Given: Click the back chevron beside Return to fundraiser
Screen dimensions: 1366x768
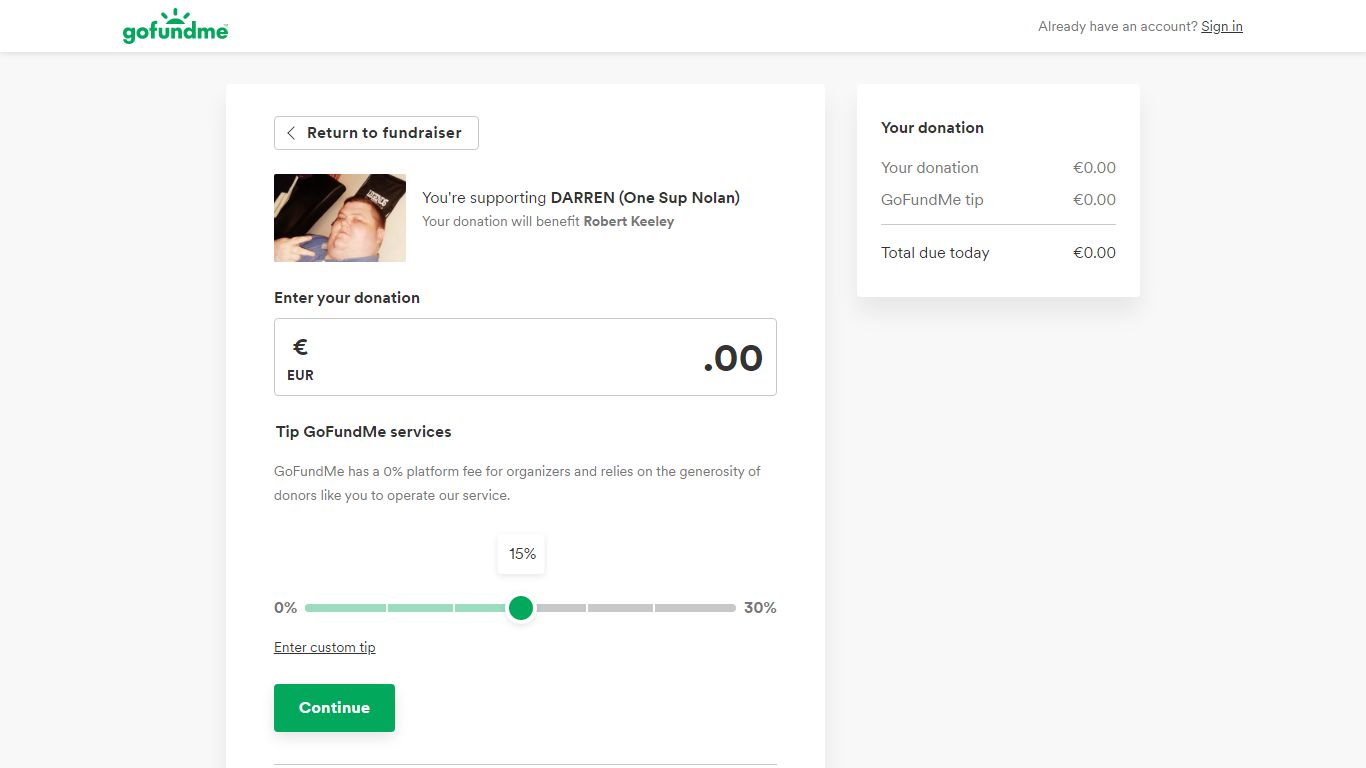Looking at the screenshot, I should [291, 133].
